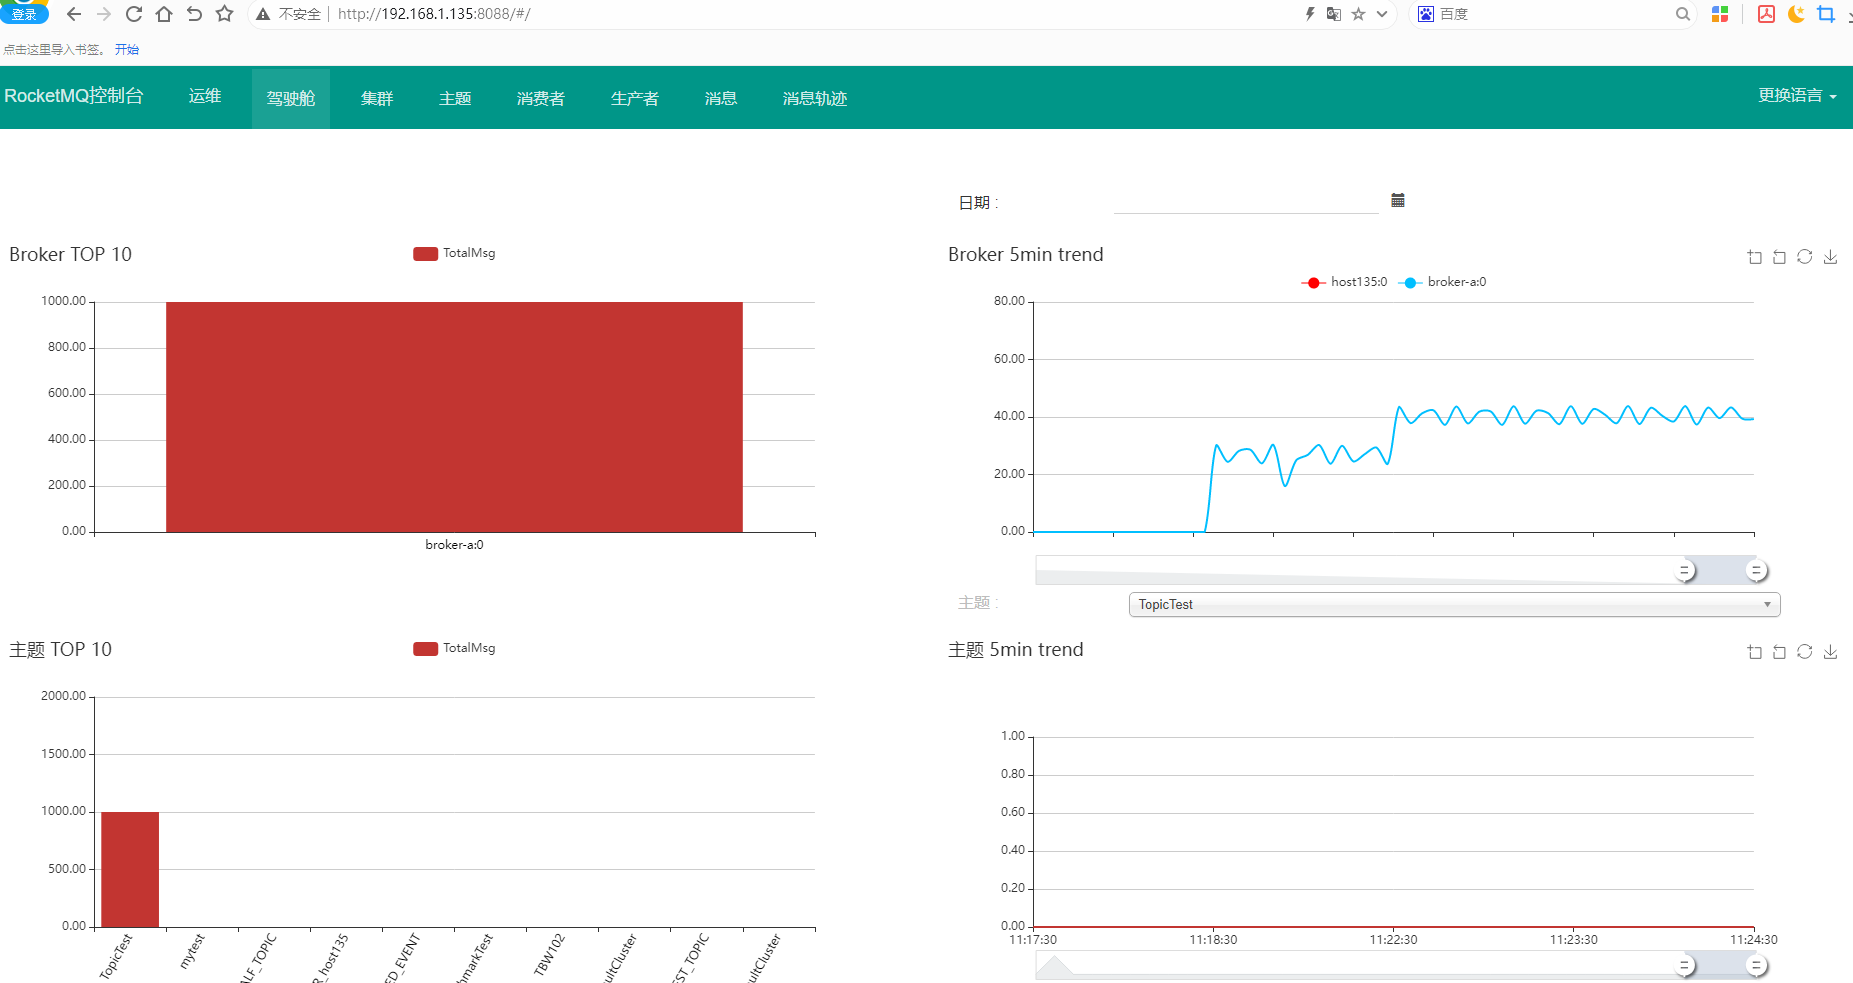Viewport: 1853px width, 983px height.
Task: Switch to the 集群 tab
Action: (377, 98)
